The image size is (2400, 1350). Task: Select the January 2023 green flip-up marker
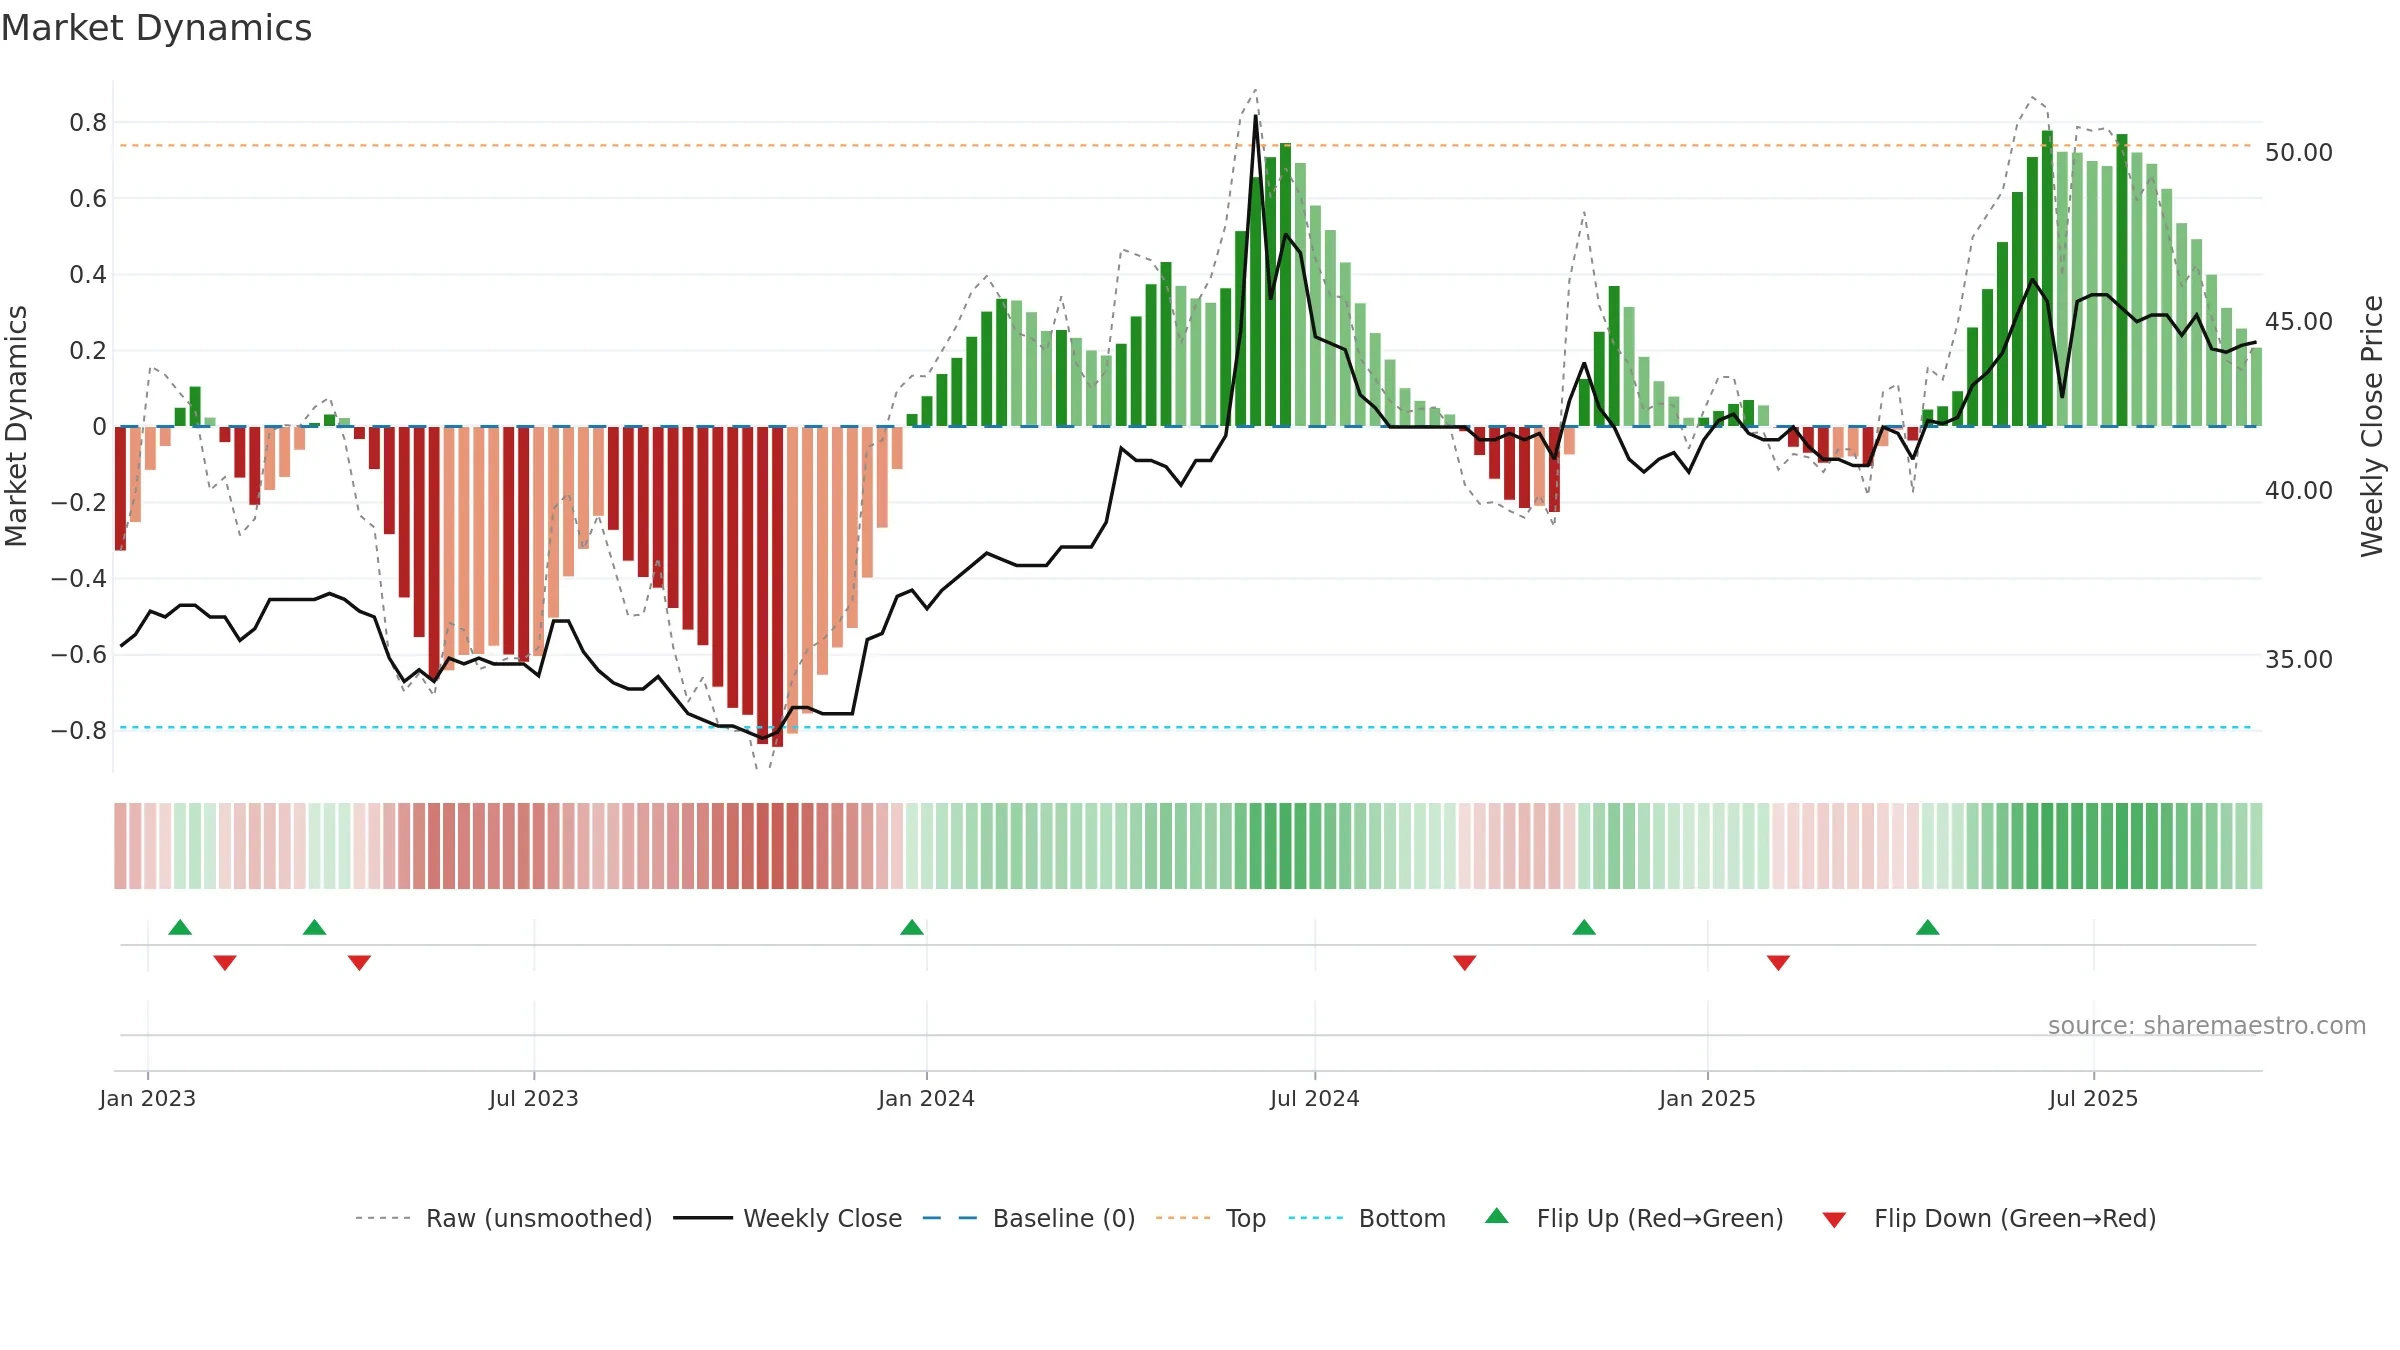(x=180, y=927)
